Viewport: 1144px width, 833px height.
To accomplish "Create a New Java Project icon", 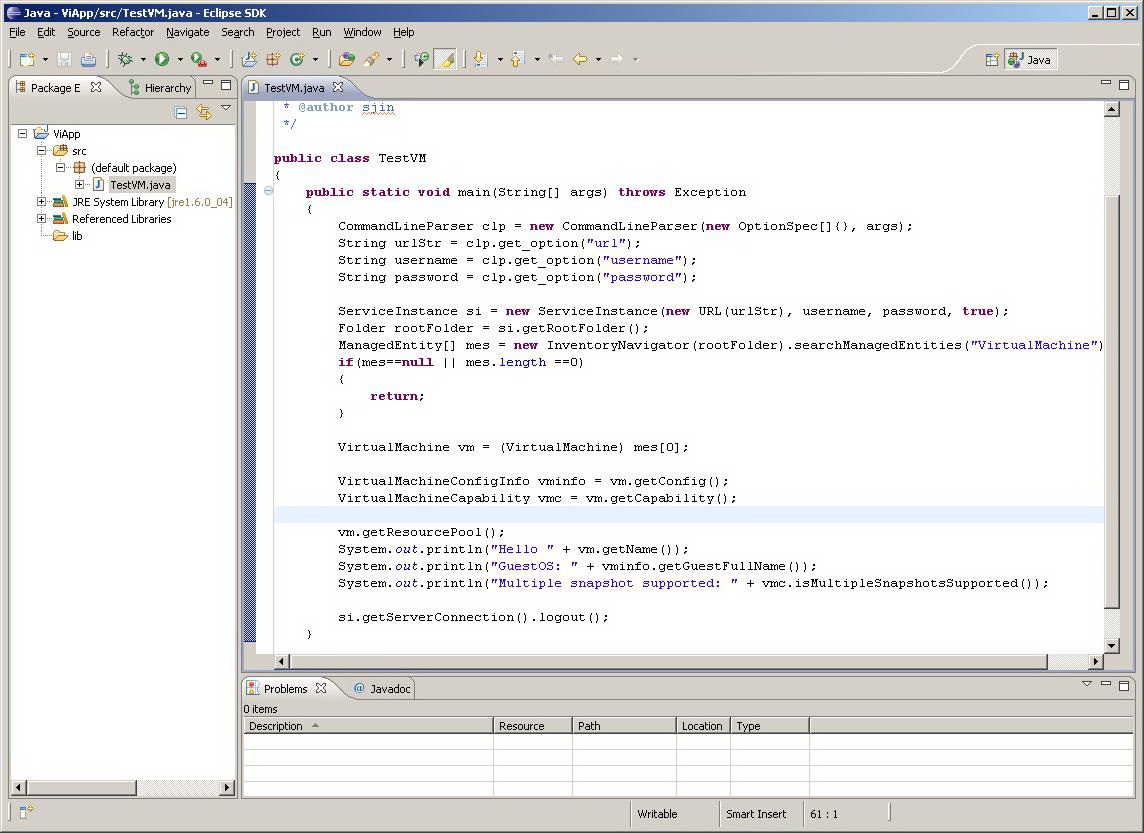I will click(x=249, y=59).
